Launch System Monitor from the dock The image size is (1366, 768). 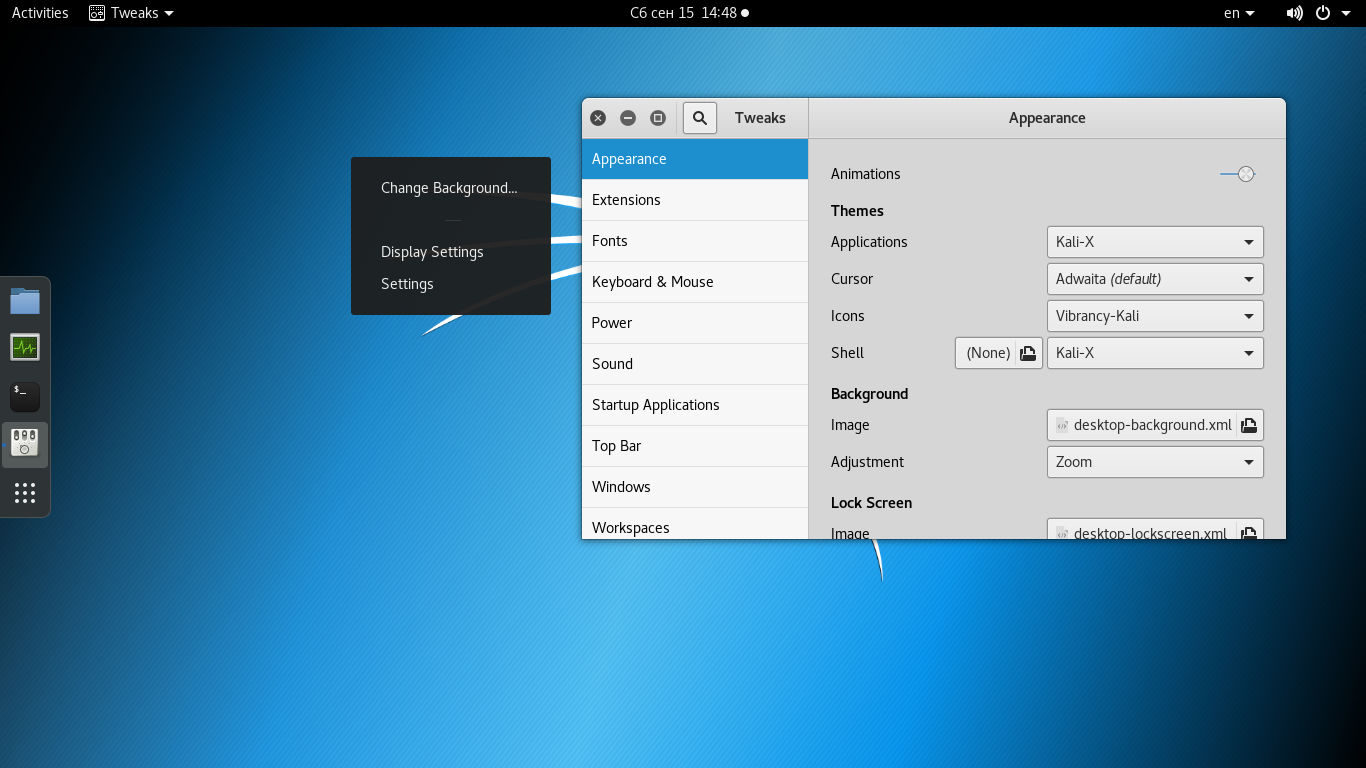[25, 348]
